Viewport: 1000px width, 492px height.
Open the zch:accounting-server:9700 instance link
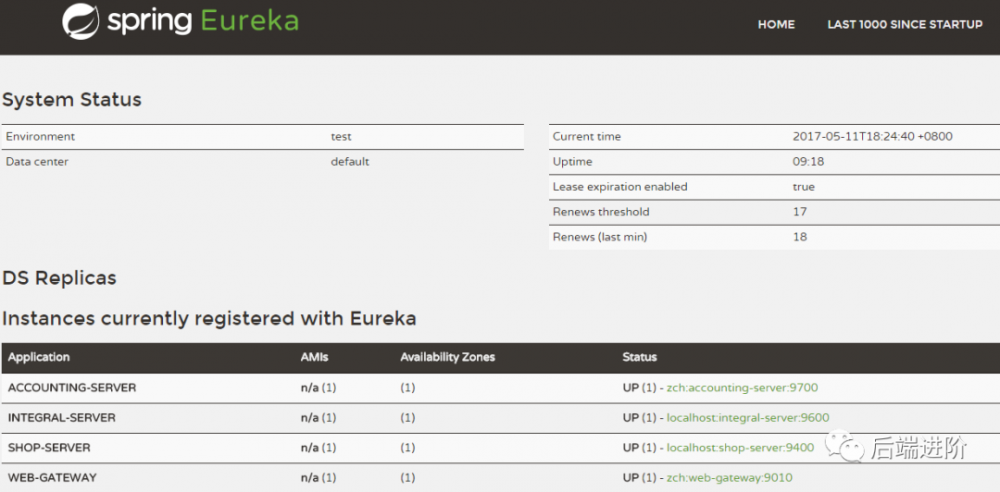[x=742, y=387]
